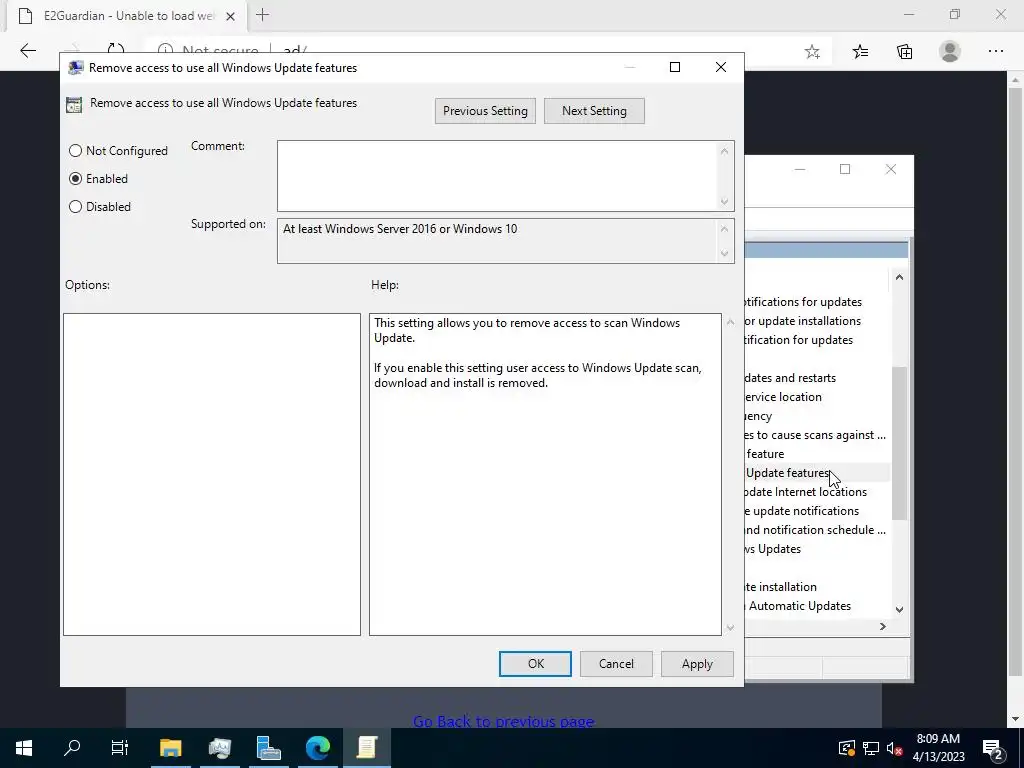This screenshot has height=768, width=1024.
Task: Click the policy dialog title bar icon
Action: 76,68
